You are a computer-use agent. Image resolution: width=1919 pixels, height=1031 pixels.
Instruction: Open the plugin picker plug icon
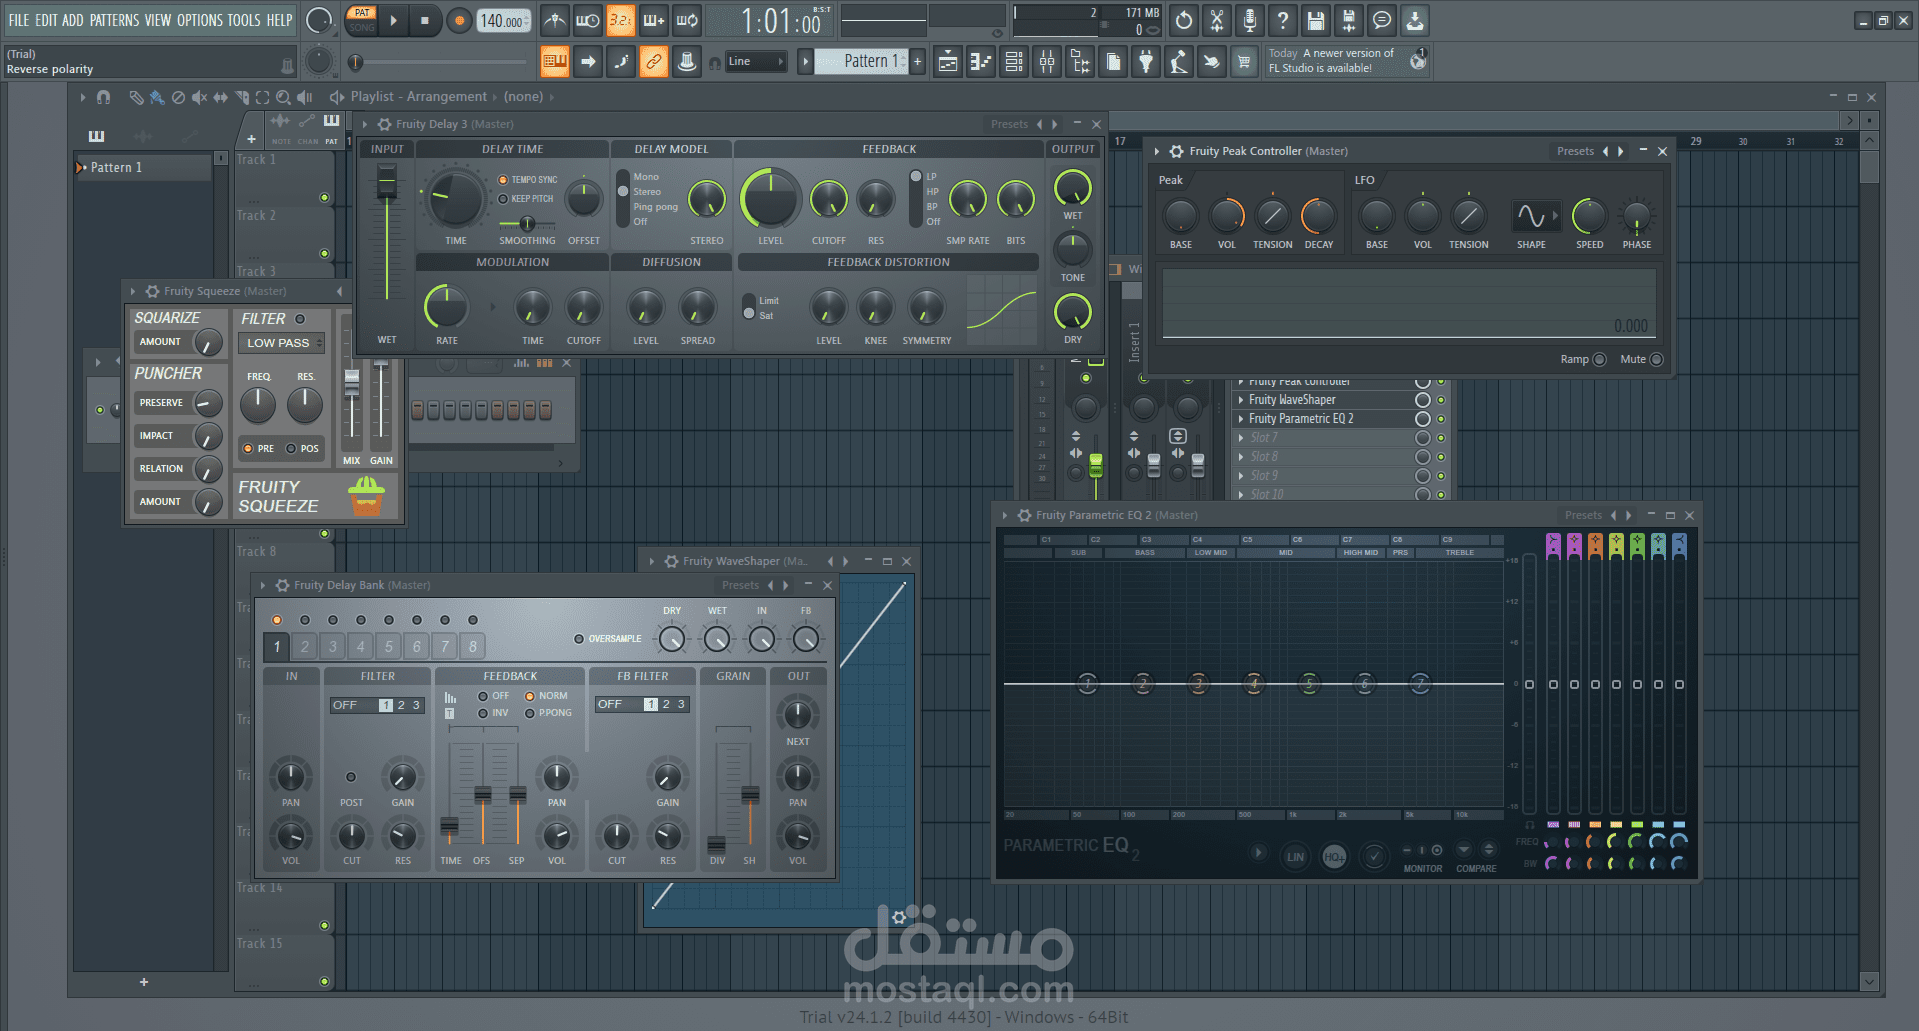1146,62
